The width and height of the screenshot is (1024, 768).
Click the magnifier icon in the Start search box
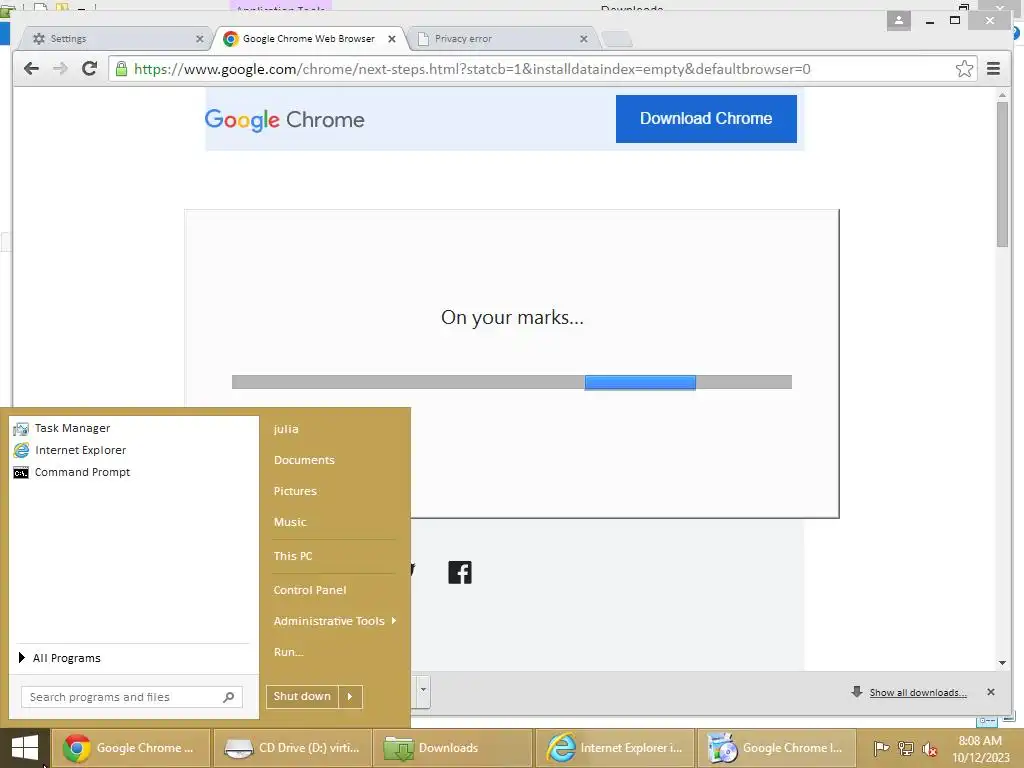pos(229,697)
